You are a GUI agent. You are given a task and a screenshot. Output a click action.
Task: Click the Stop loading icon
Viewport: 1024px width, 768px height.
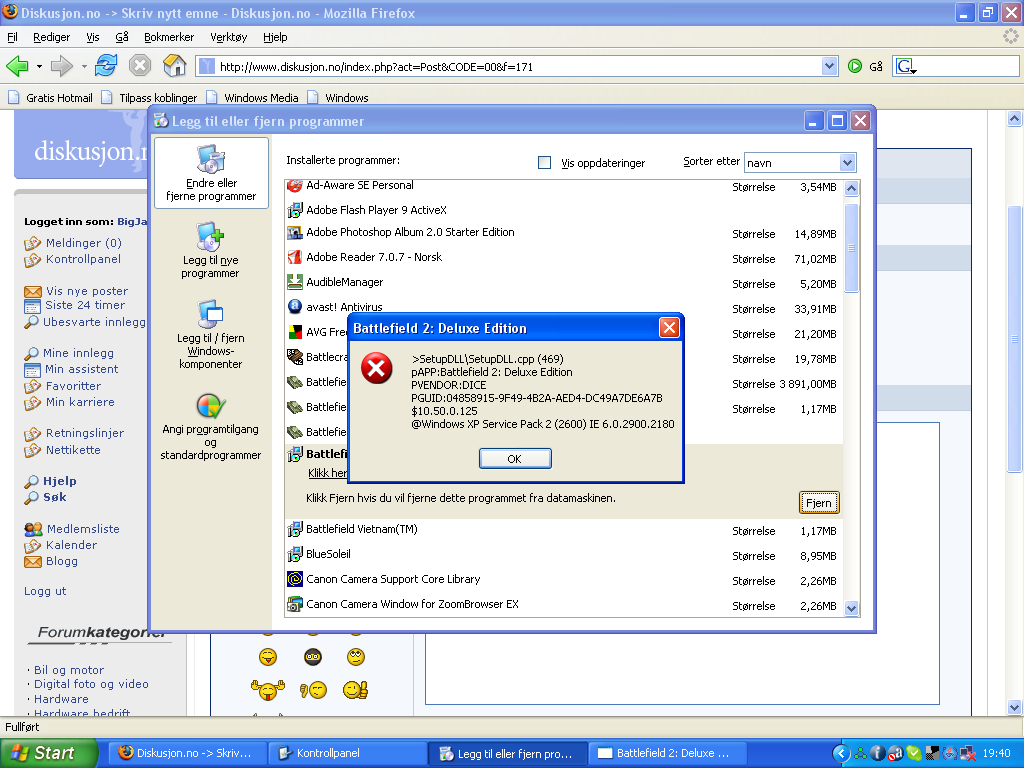[x=140, y=65]
